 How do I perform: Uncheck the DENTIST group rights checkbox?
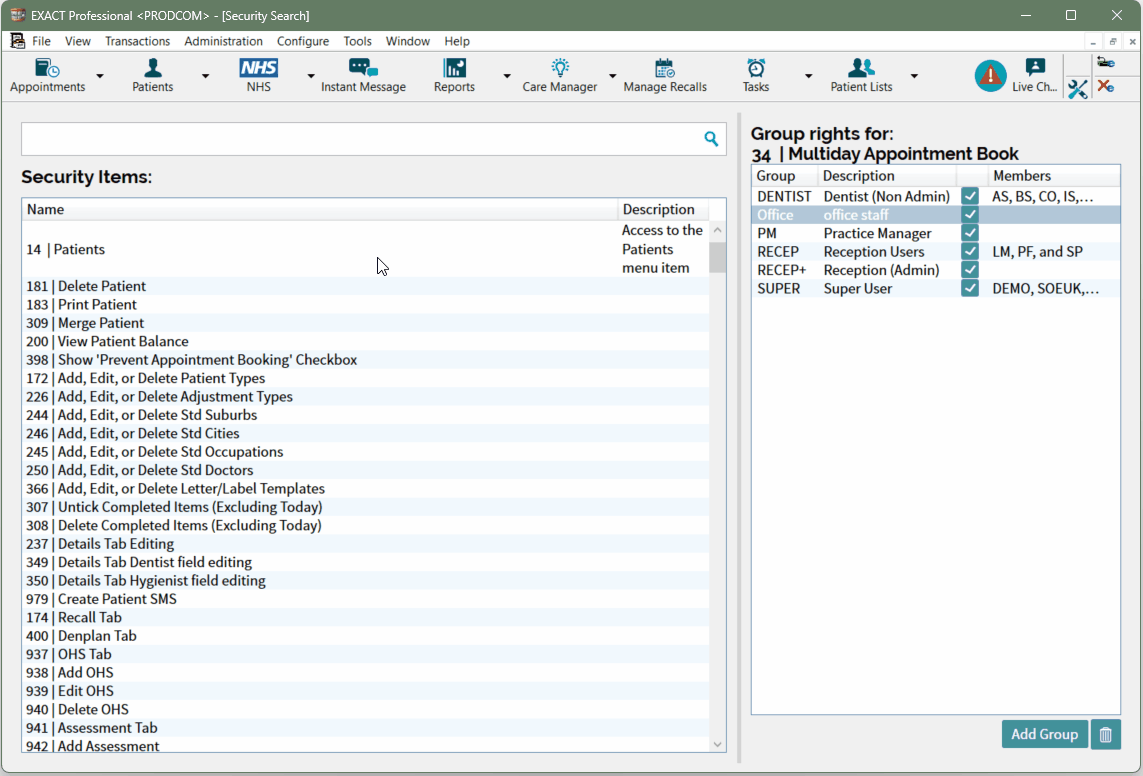point(970,196)
